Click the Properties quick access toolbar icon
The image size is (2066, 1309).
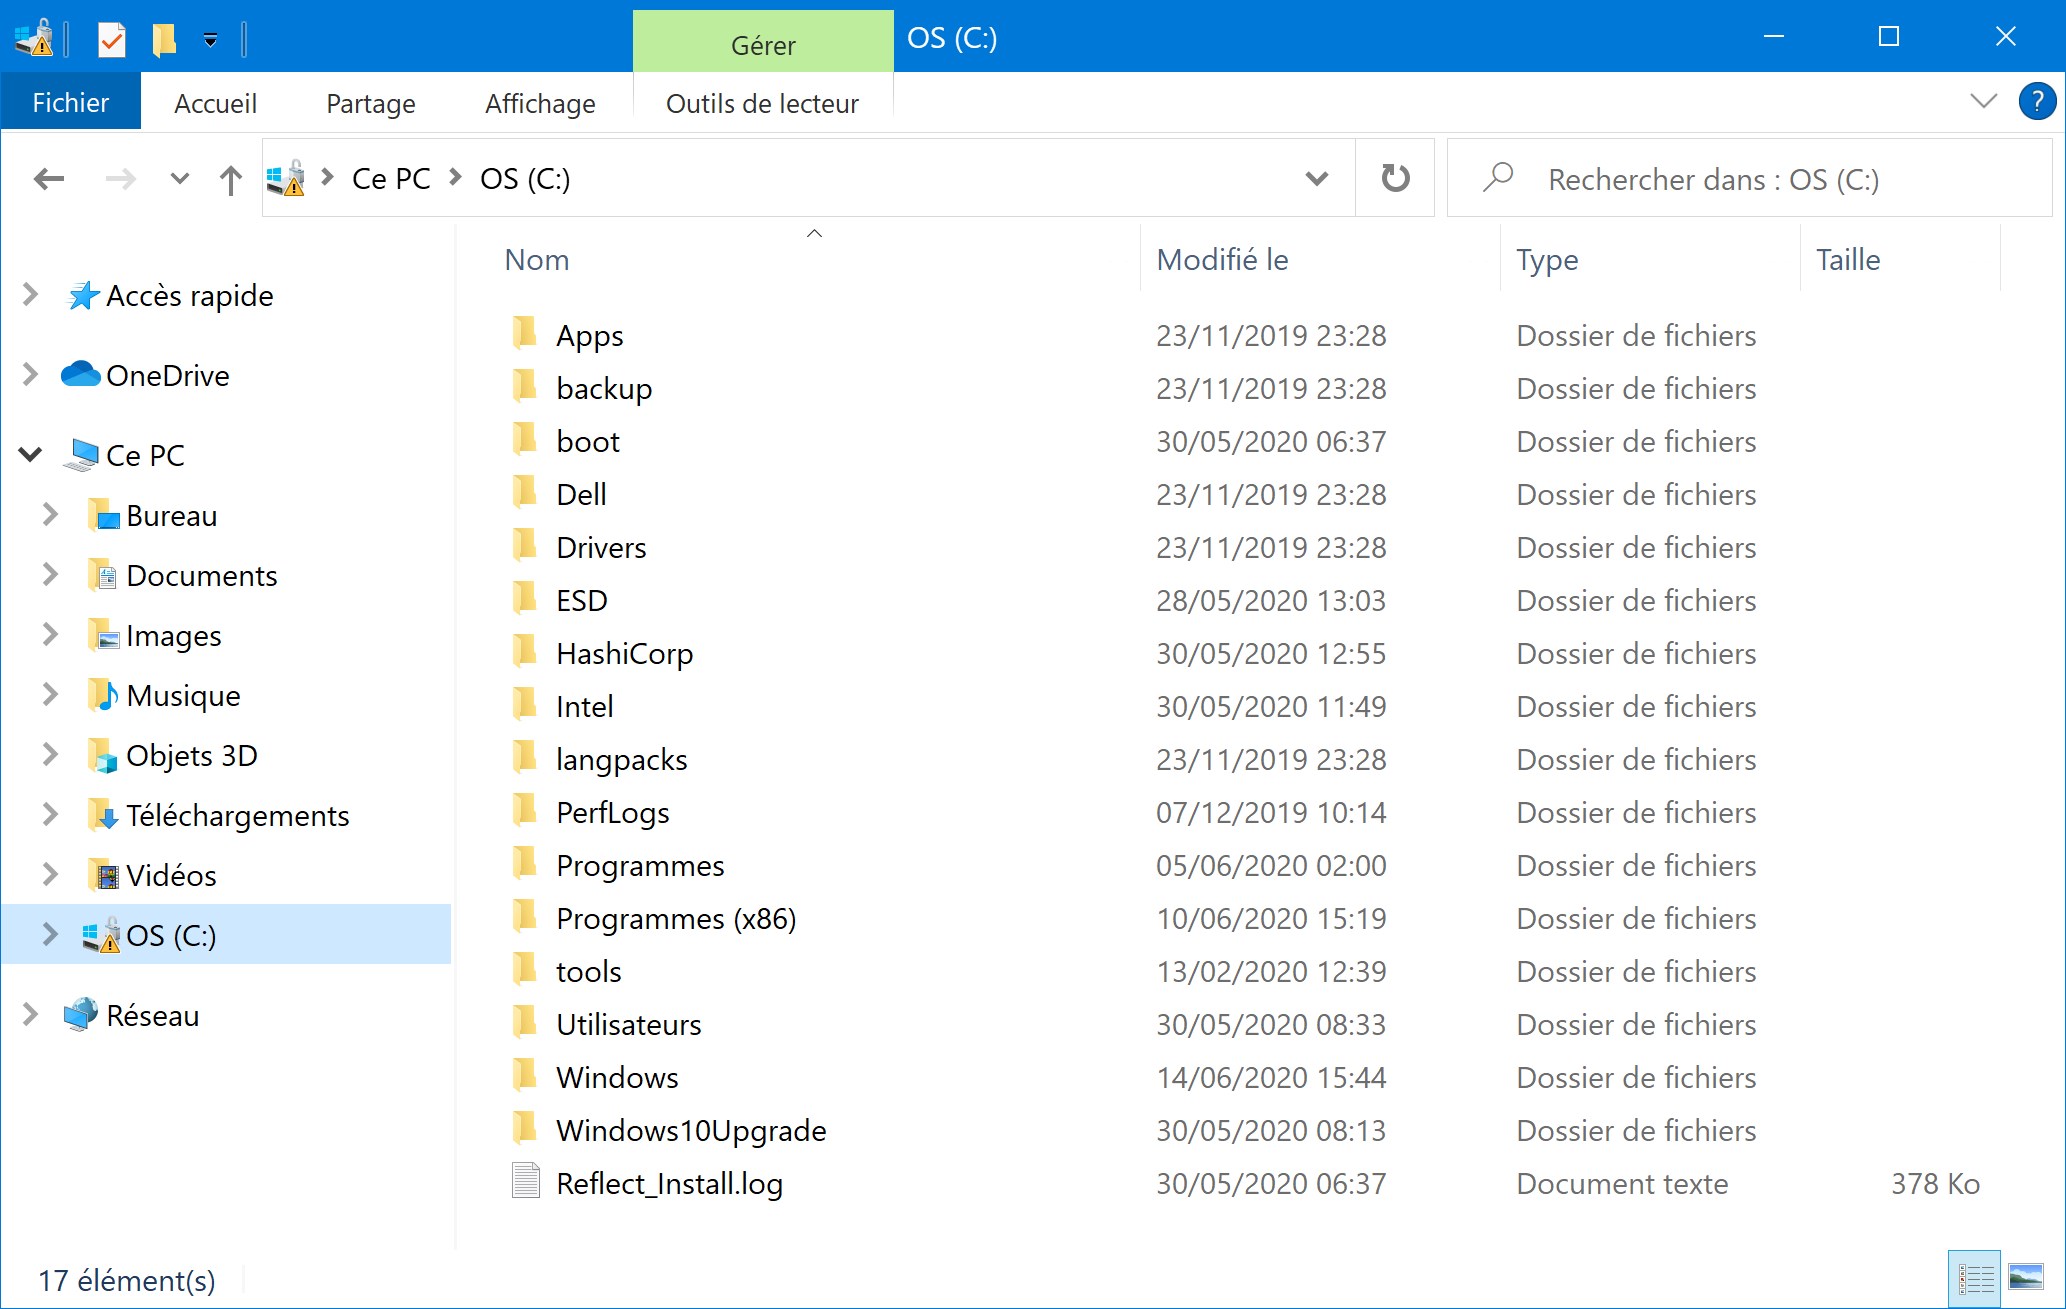[x=112, y=40]
